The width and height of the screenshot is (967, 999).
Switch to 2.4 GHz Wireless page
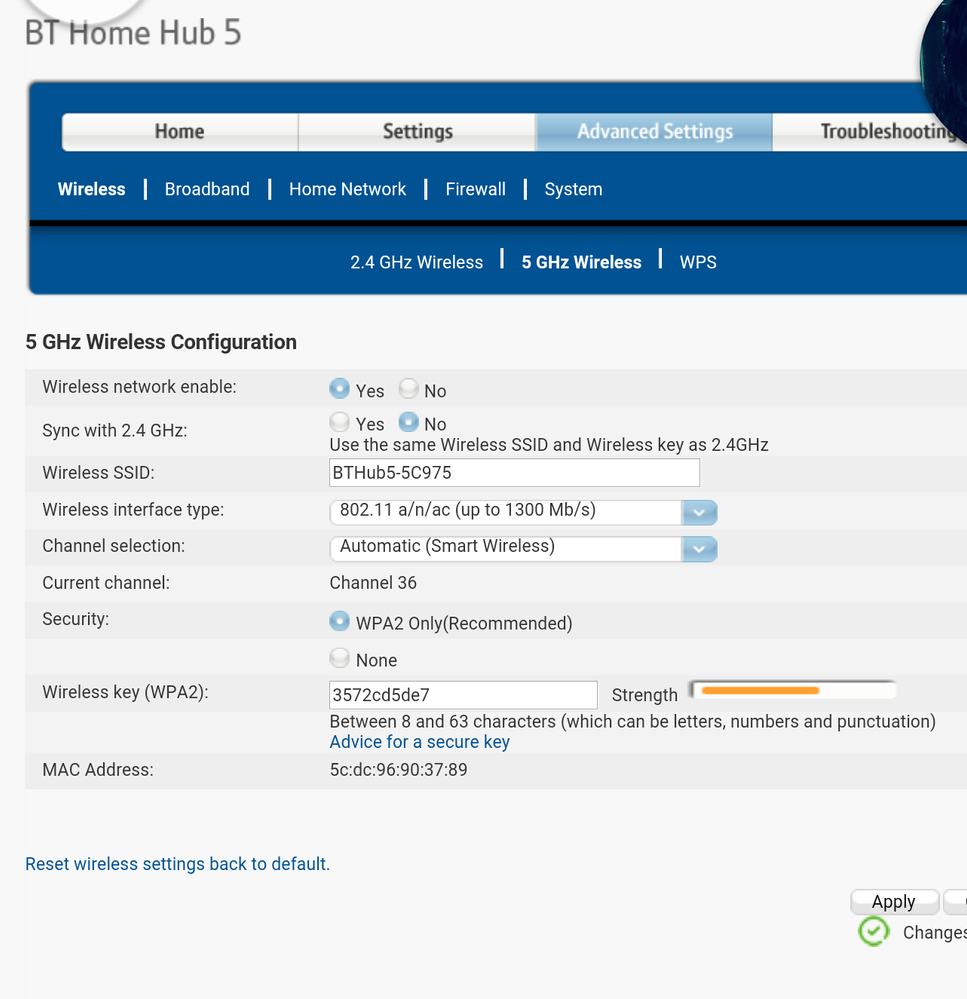[x=417, y=262]
